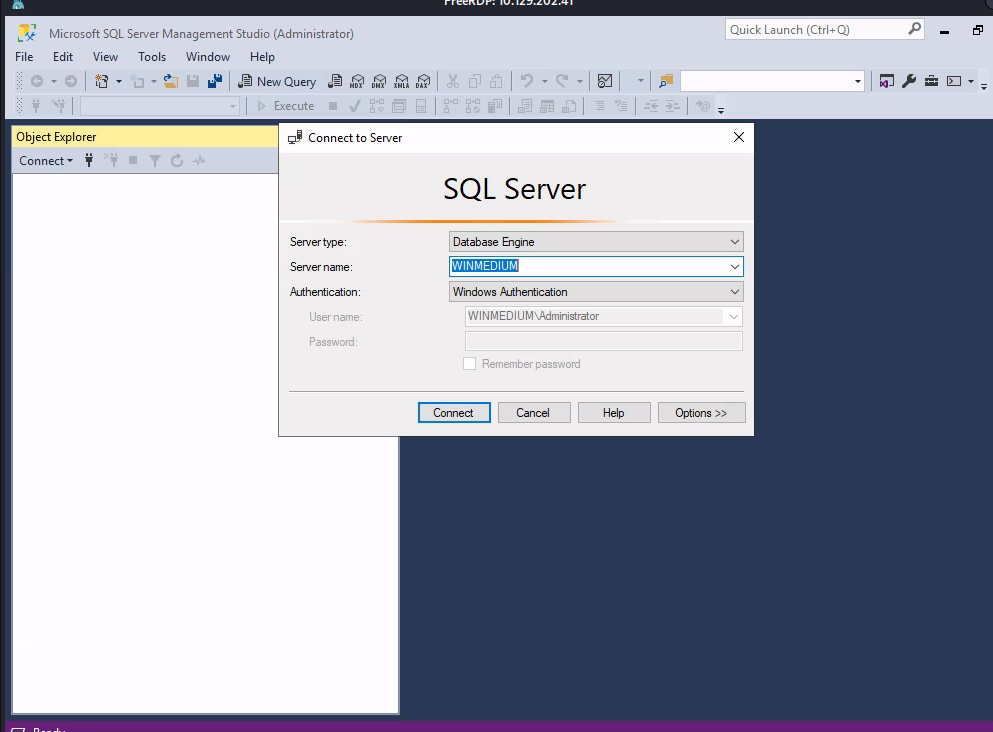The image size is (993, 732).
Task: Click the New Query toolbar button
Action: coord(277,82)
